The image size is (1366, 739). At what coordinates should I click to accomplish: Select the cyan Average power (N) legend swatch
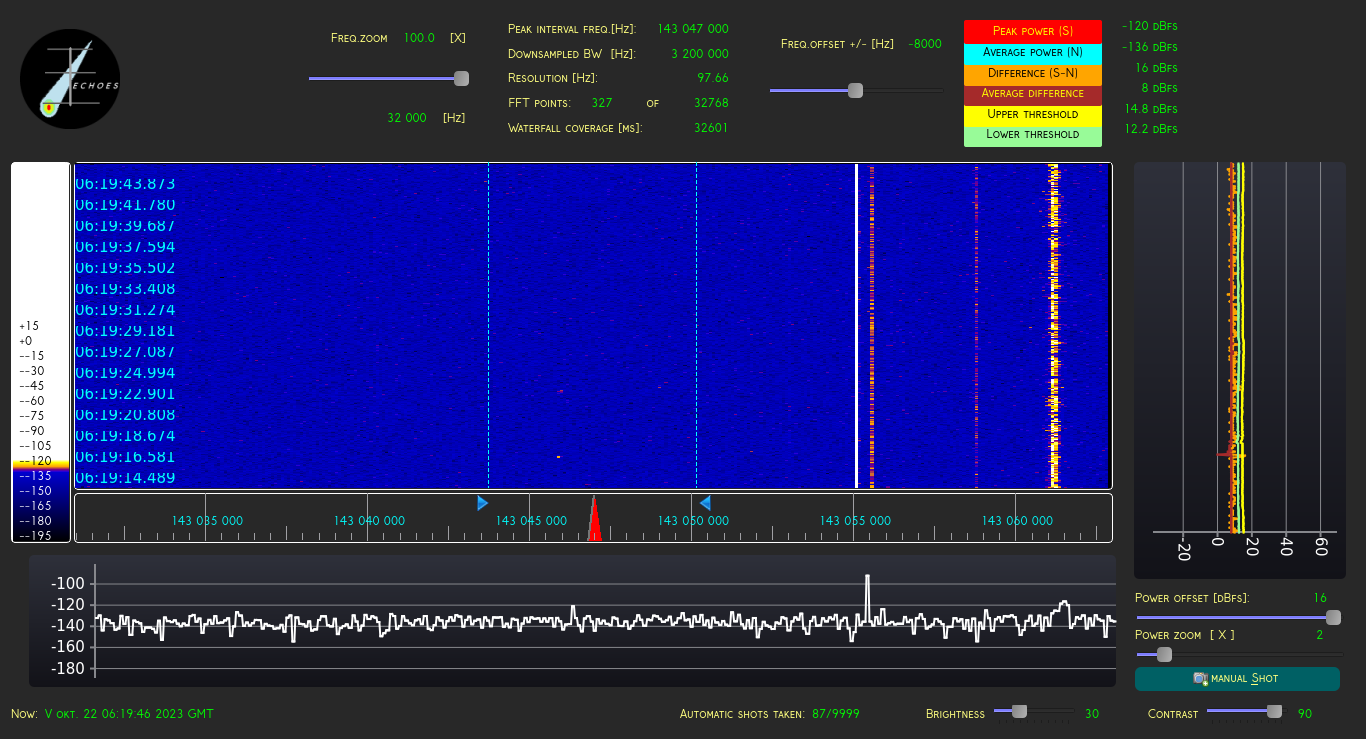[x=1032, y=52]
